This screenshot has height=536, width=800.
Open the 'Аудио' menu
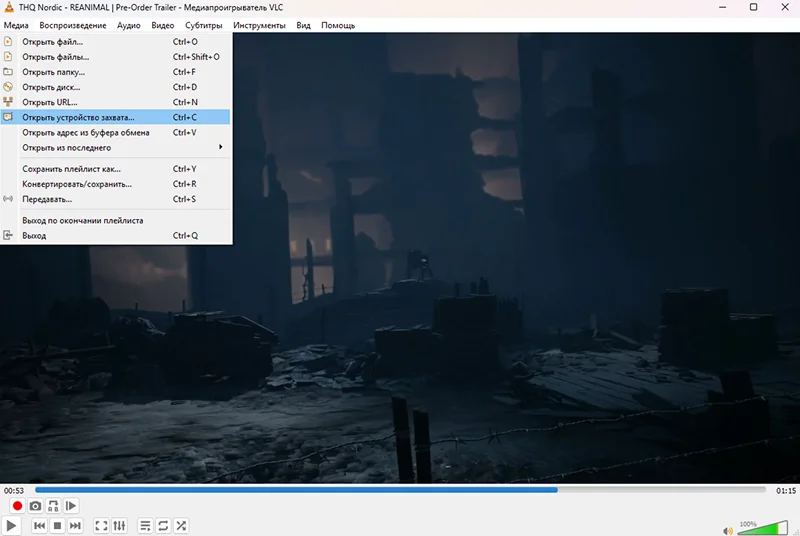128,25
